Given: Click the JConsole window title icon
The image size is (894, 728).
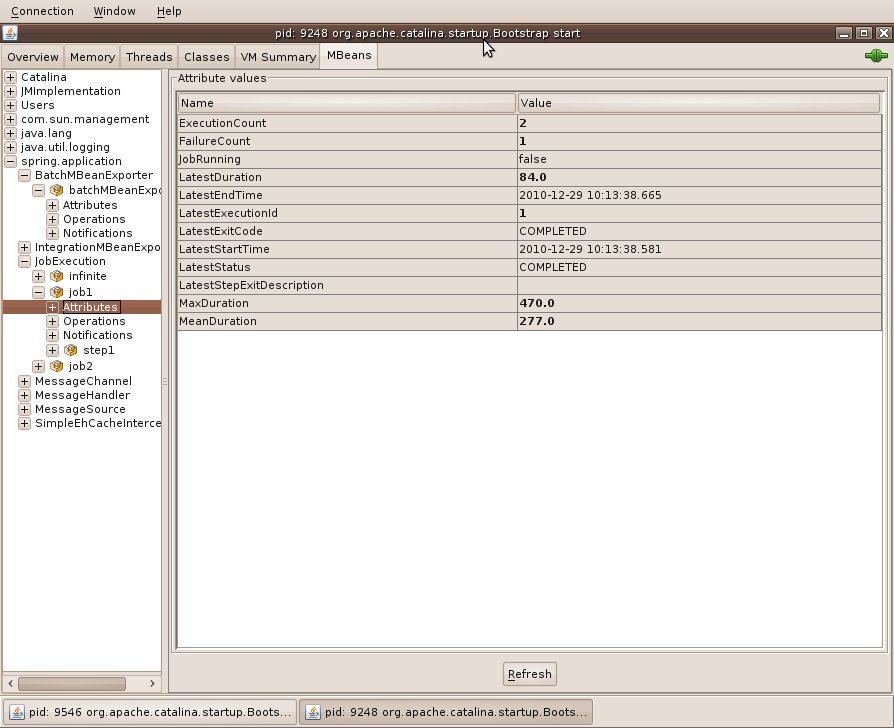Looking at the screenshot, I should [10, 33].
